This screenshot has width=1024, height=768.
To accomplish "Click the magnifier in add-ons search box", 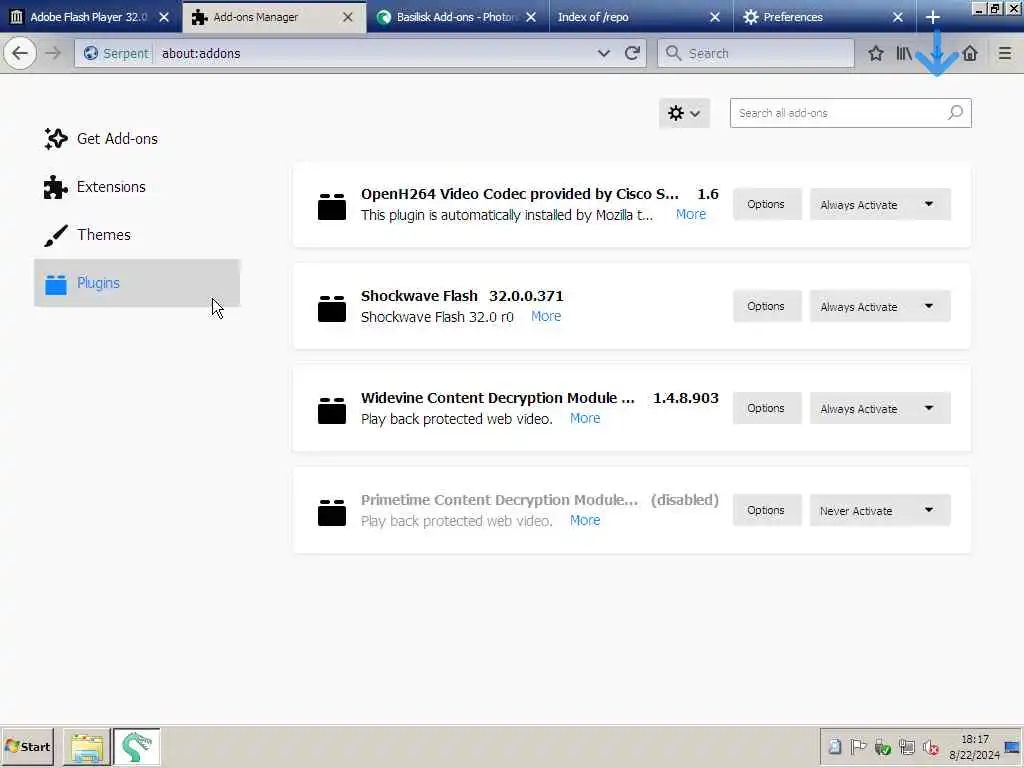I will pyautogui.click(x=955, y=112).
